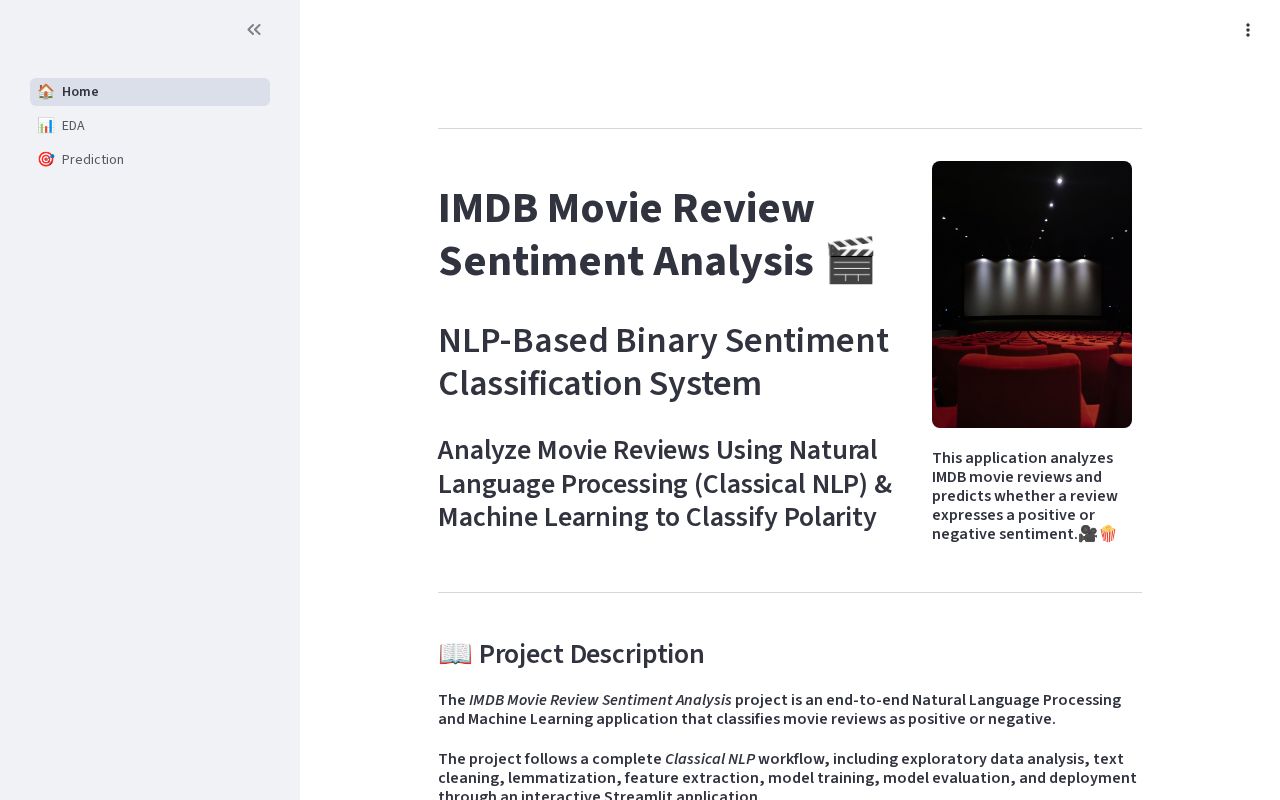Image resolution: width=1280 pixels, height=800 pixels.
Task: Click the italic 'Classical NLP' text
Action: pos(710,758)
